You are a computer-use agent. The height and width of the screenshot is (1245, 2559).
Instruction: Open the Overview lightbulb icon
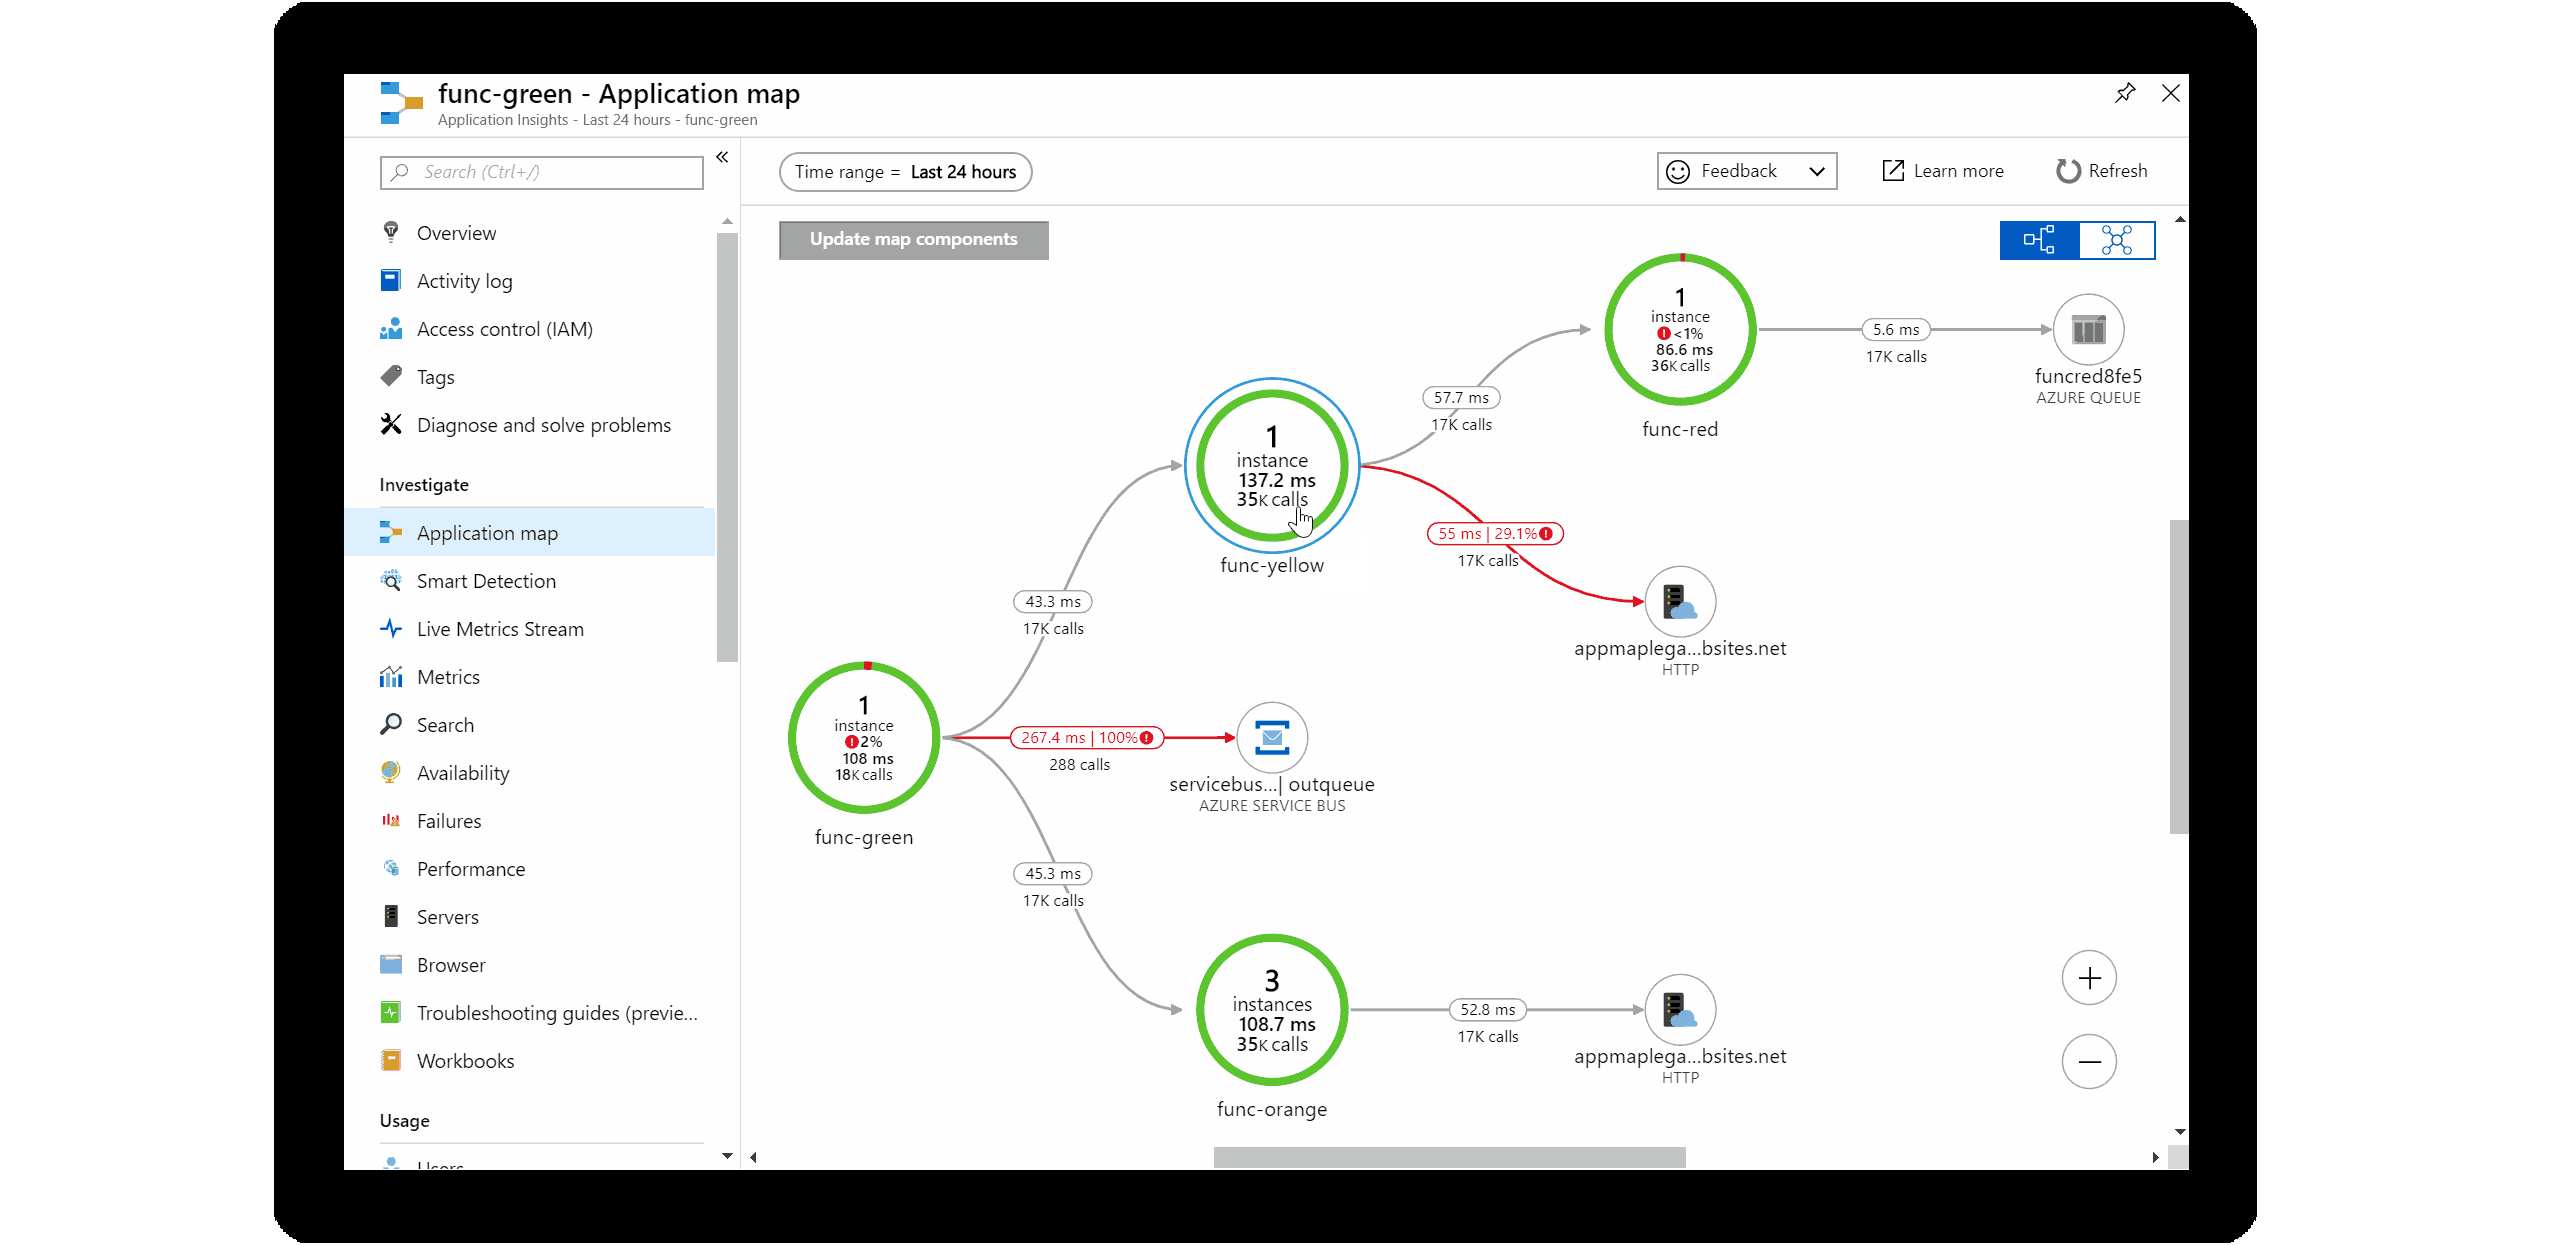tap(391, 232)
